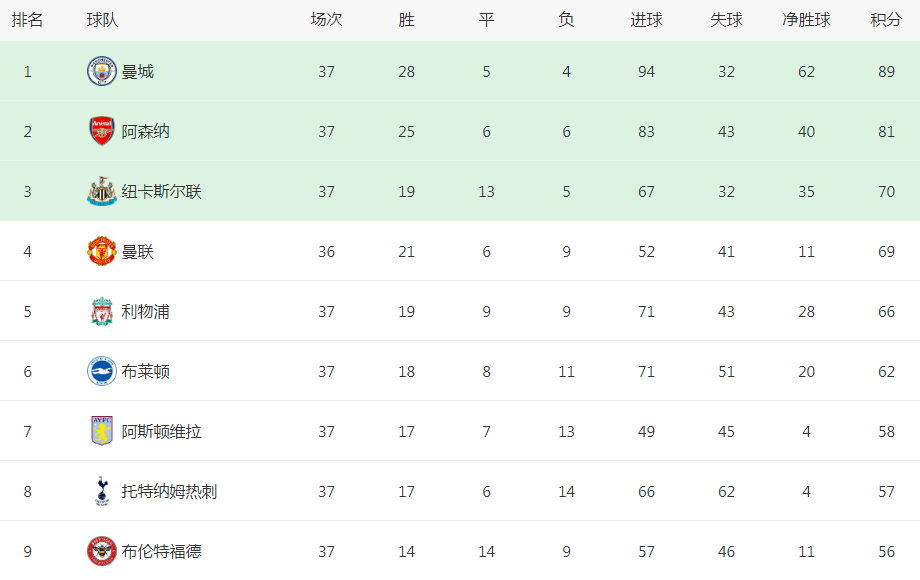Click the Liverpool club crest

point(102,311)
